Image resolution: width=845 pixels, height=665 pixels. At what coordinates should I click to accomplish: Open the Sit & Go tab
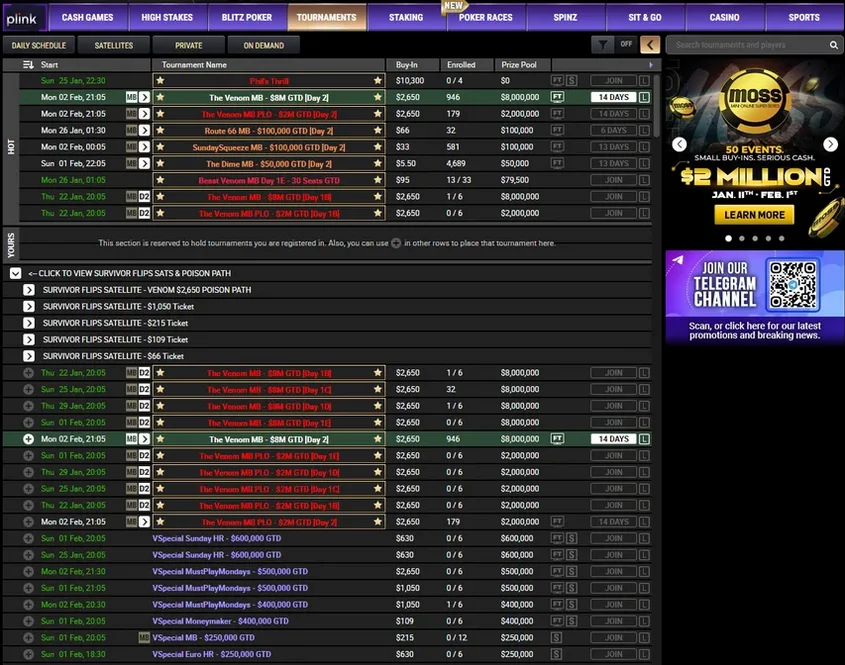tap(645, 17)
